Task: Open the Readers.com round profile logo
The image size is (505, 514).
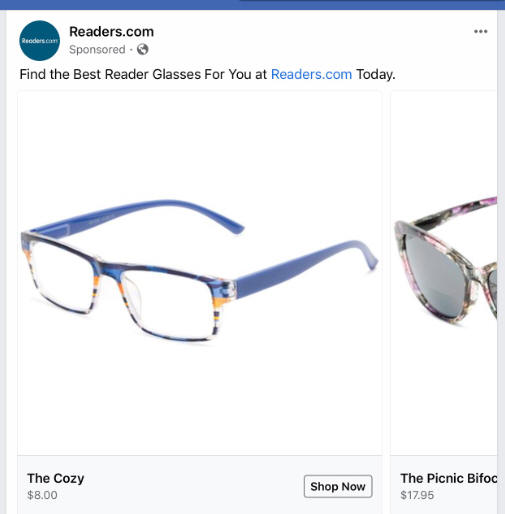Action: click(x=39, y=41)
